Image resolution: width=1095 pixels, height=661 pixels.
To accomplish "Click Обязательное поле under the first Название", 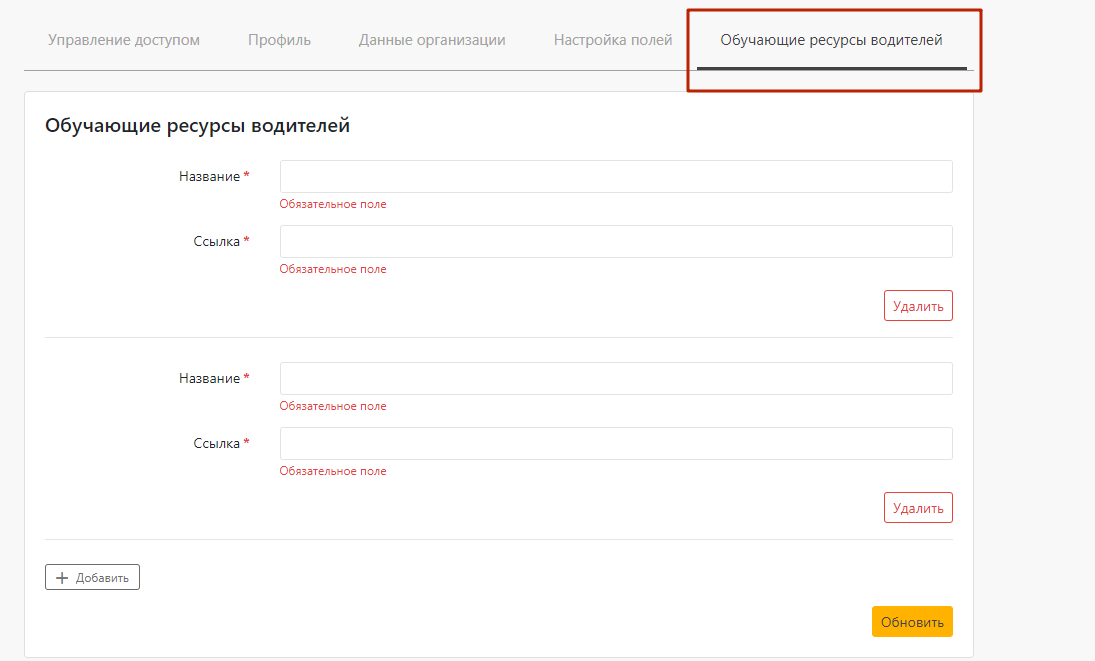I will point(333,204).
